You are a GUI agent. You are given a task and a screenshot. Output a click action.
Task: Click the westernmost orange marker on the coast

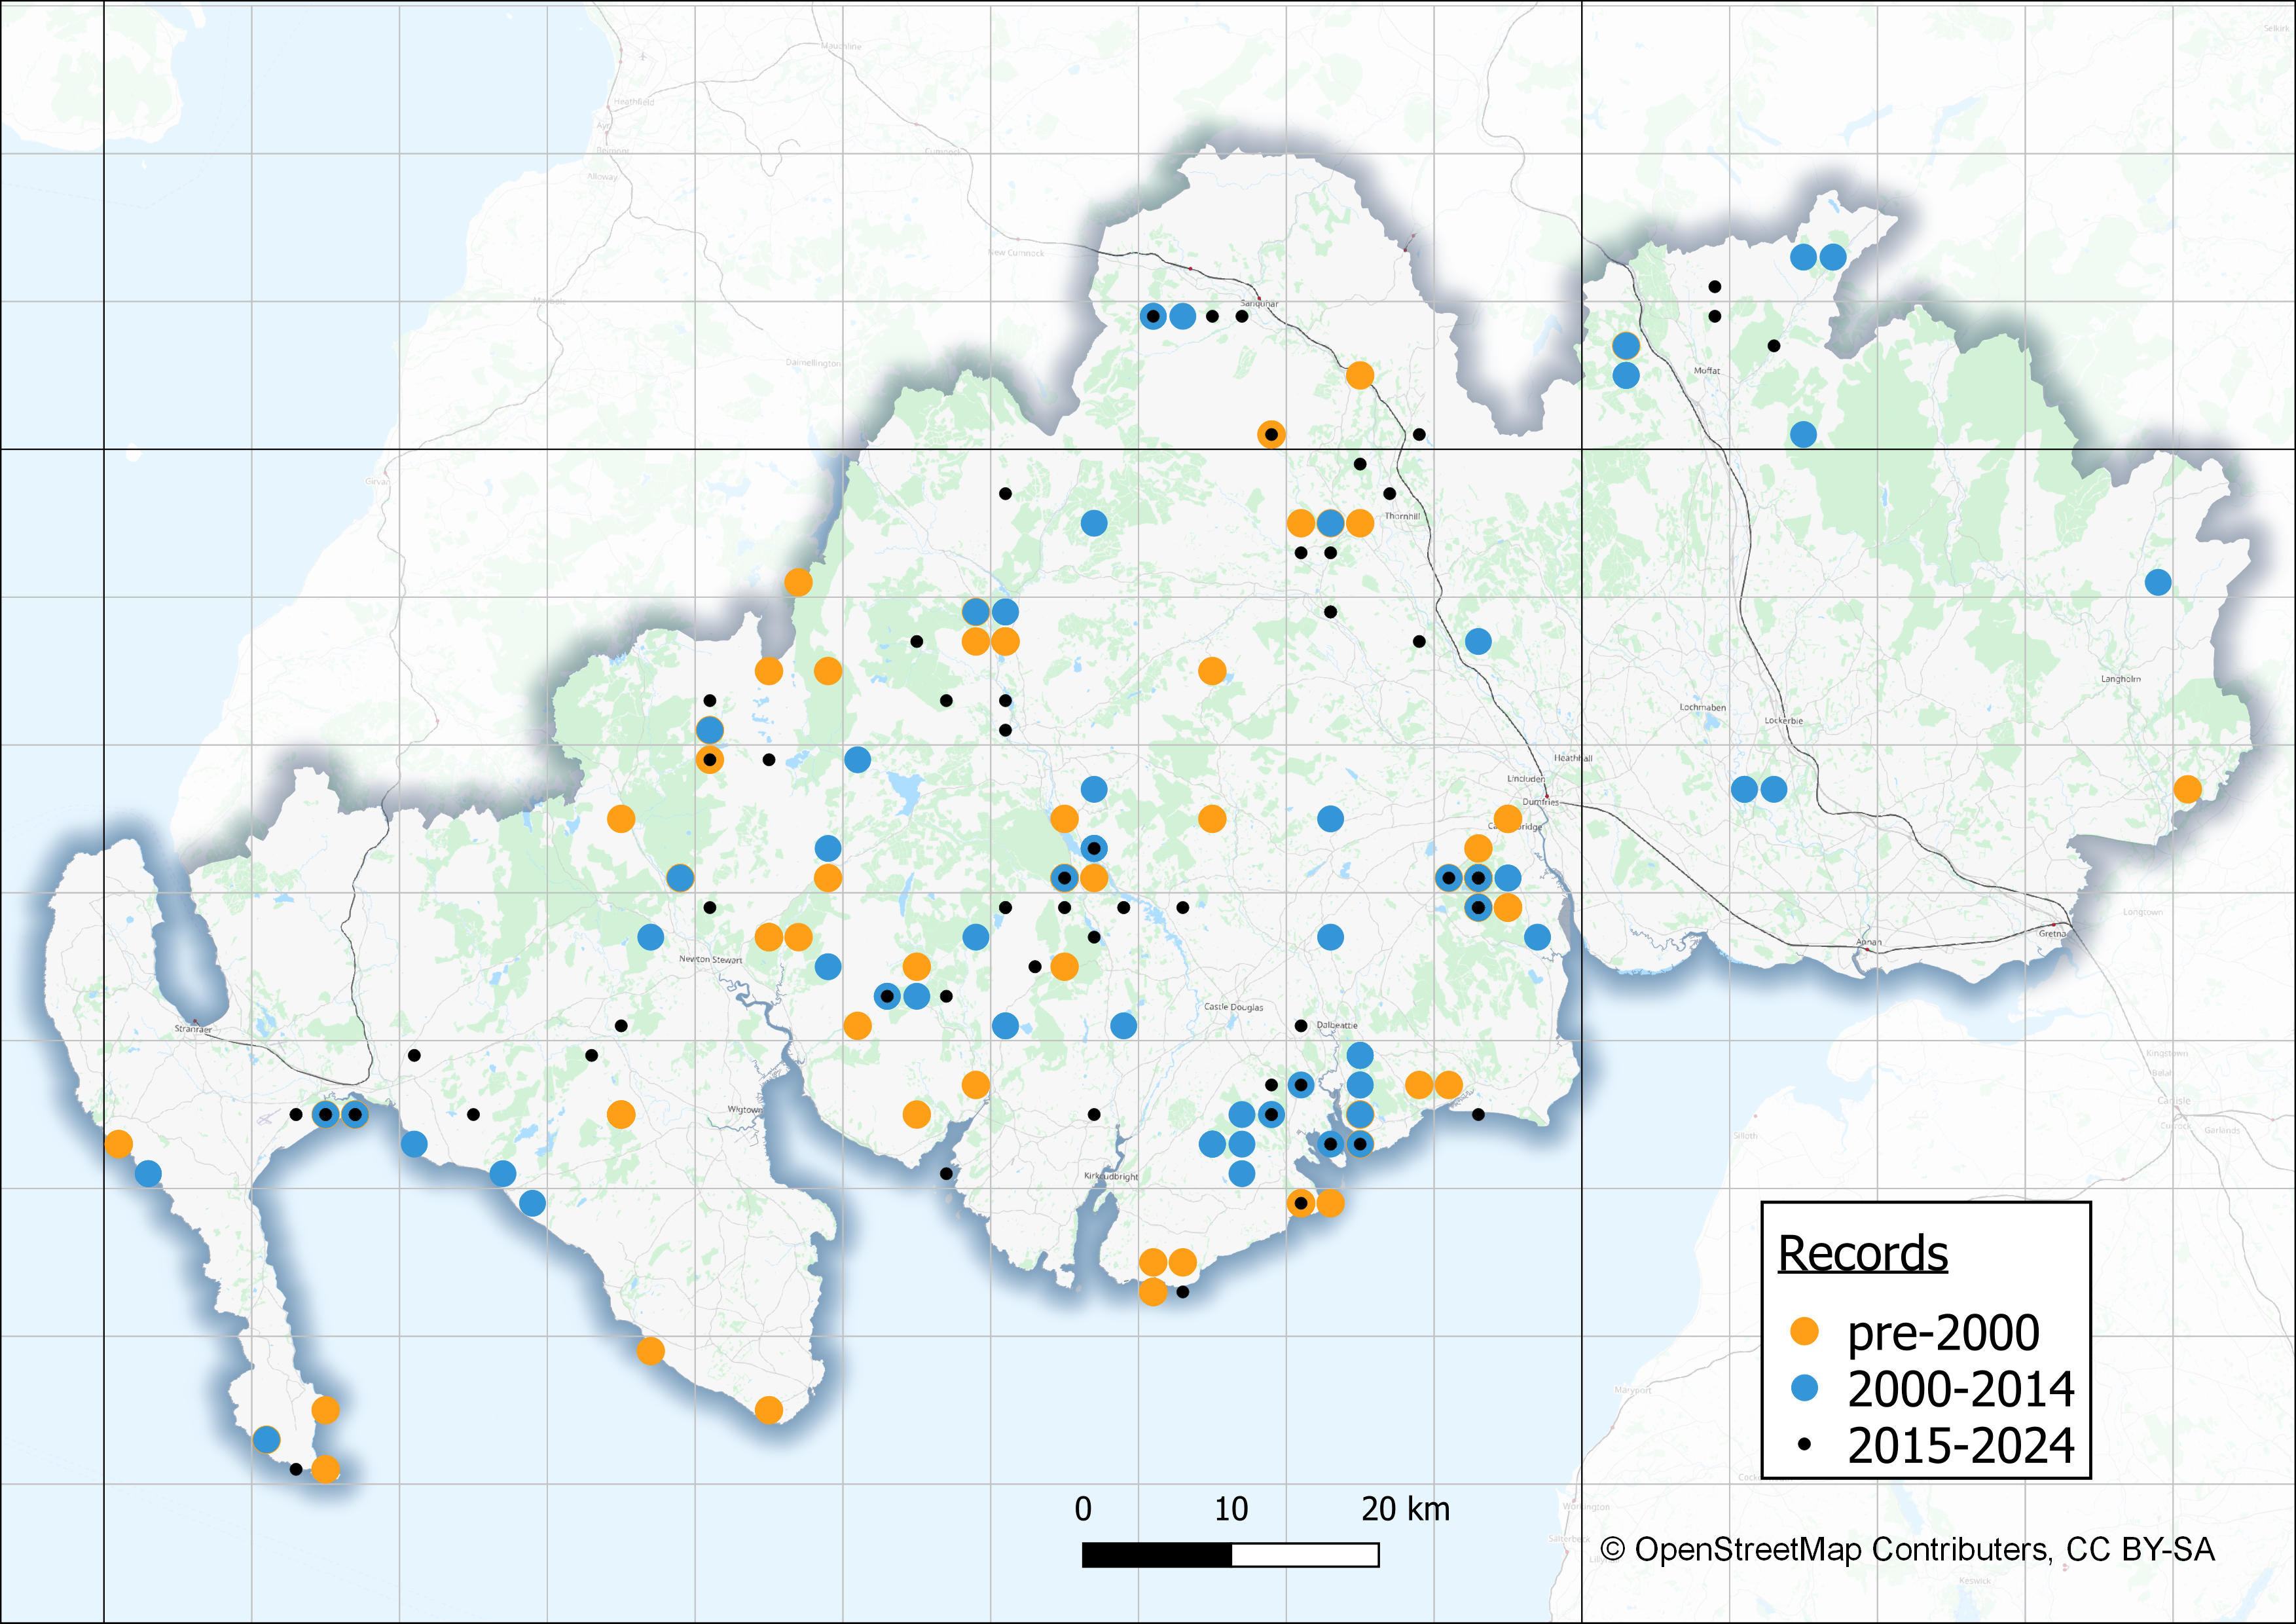pyautogui.click(x=118, y=1144)
